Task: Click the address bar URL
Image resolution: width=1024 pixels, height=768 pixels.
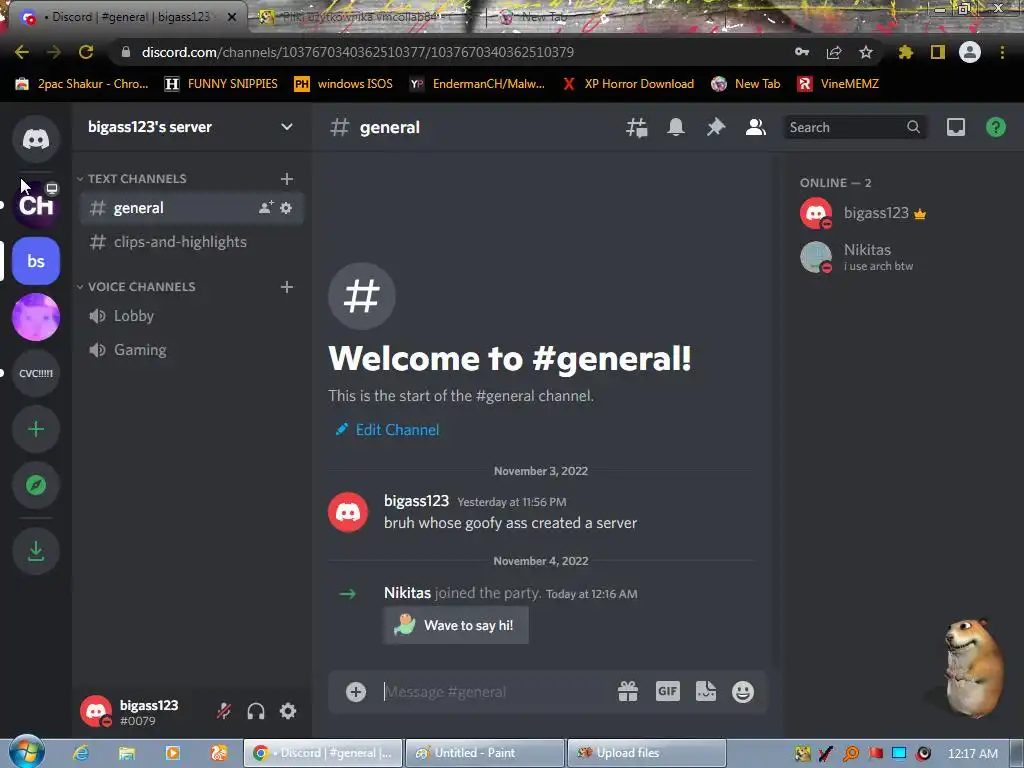Action: point(358,52)
